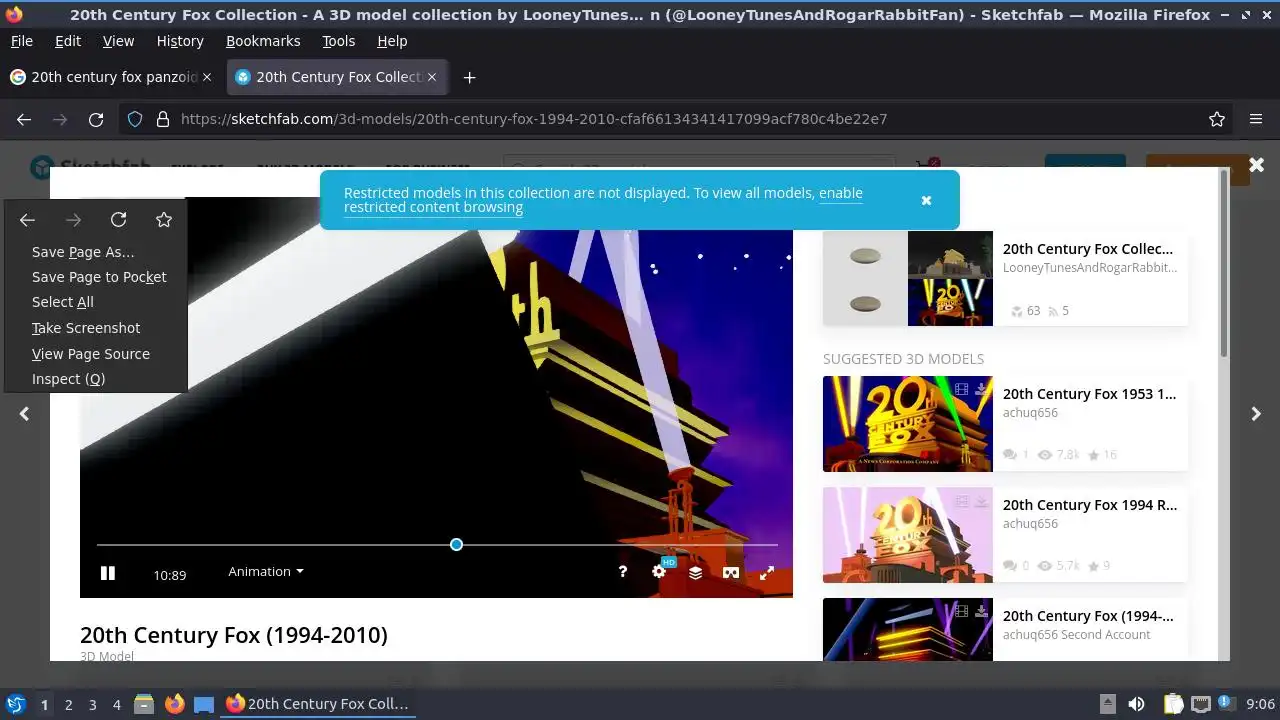1280x720 pixels.
Task: Click LooneyTunesAndRogarRabbit... author name
Action: pos(1090,268)
